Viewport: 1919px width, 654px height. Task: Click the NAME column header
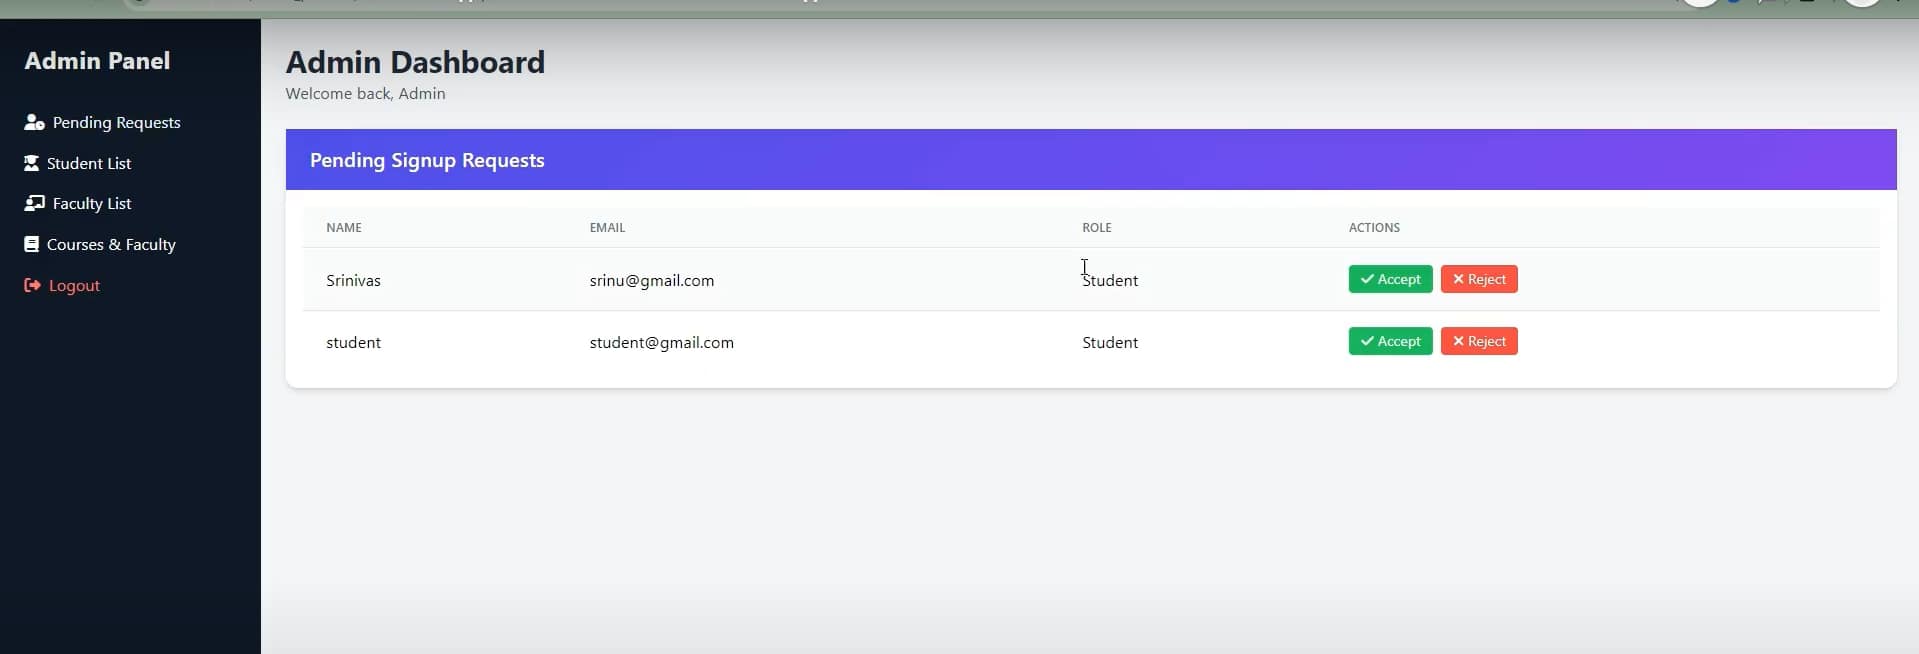pos(344,227)
